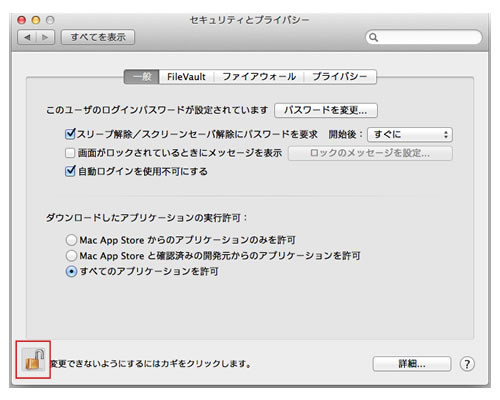The image size is (500, 400).
Task: Click the magnifier icon in search field
Action: pos(373,37)
